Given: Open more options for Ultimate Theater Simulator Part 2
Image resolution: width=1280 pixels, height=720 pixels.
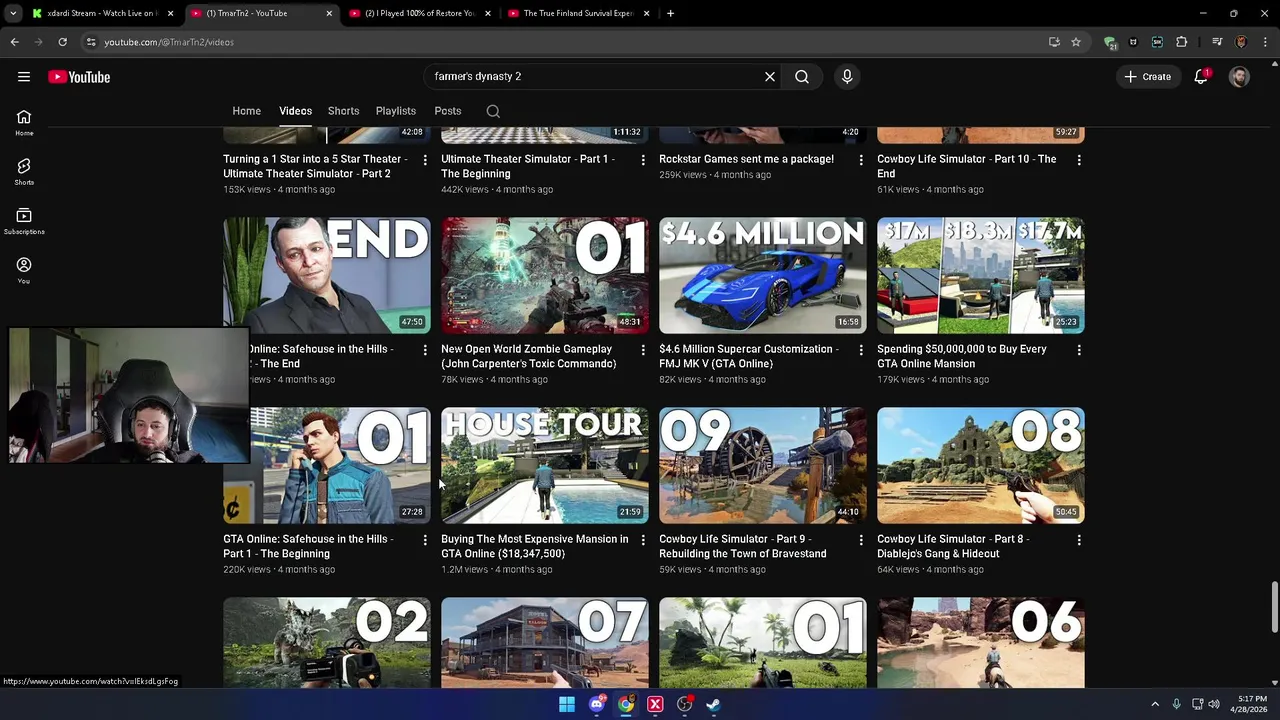Looking at the screenshot, I should click(425, 160).
